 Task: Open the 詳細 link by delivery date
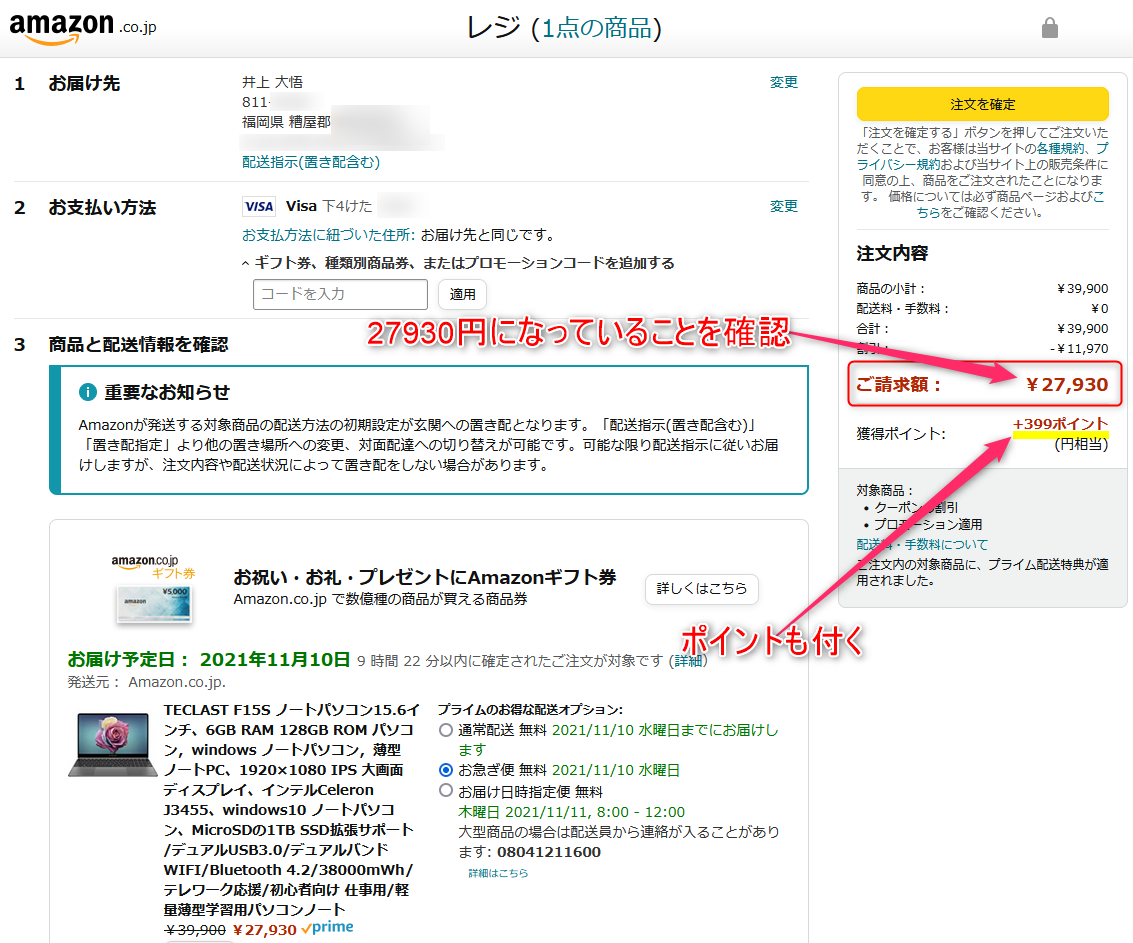[x=687, y=660]
